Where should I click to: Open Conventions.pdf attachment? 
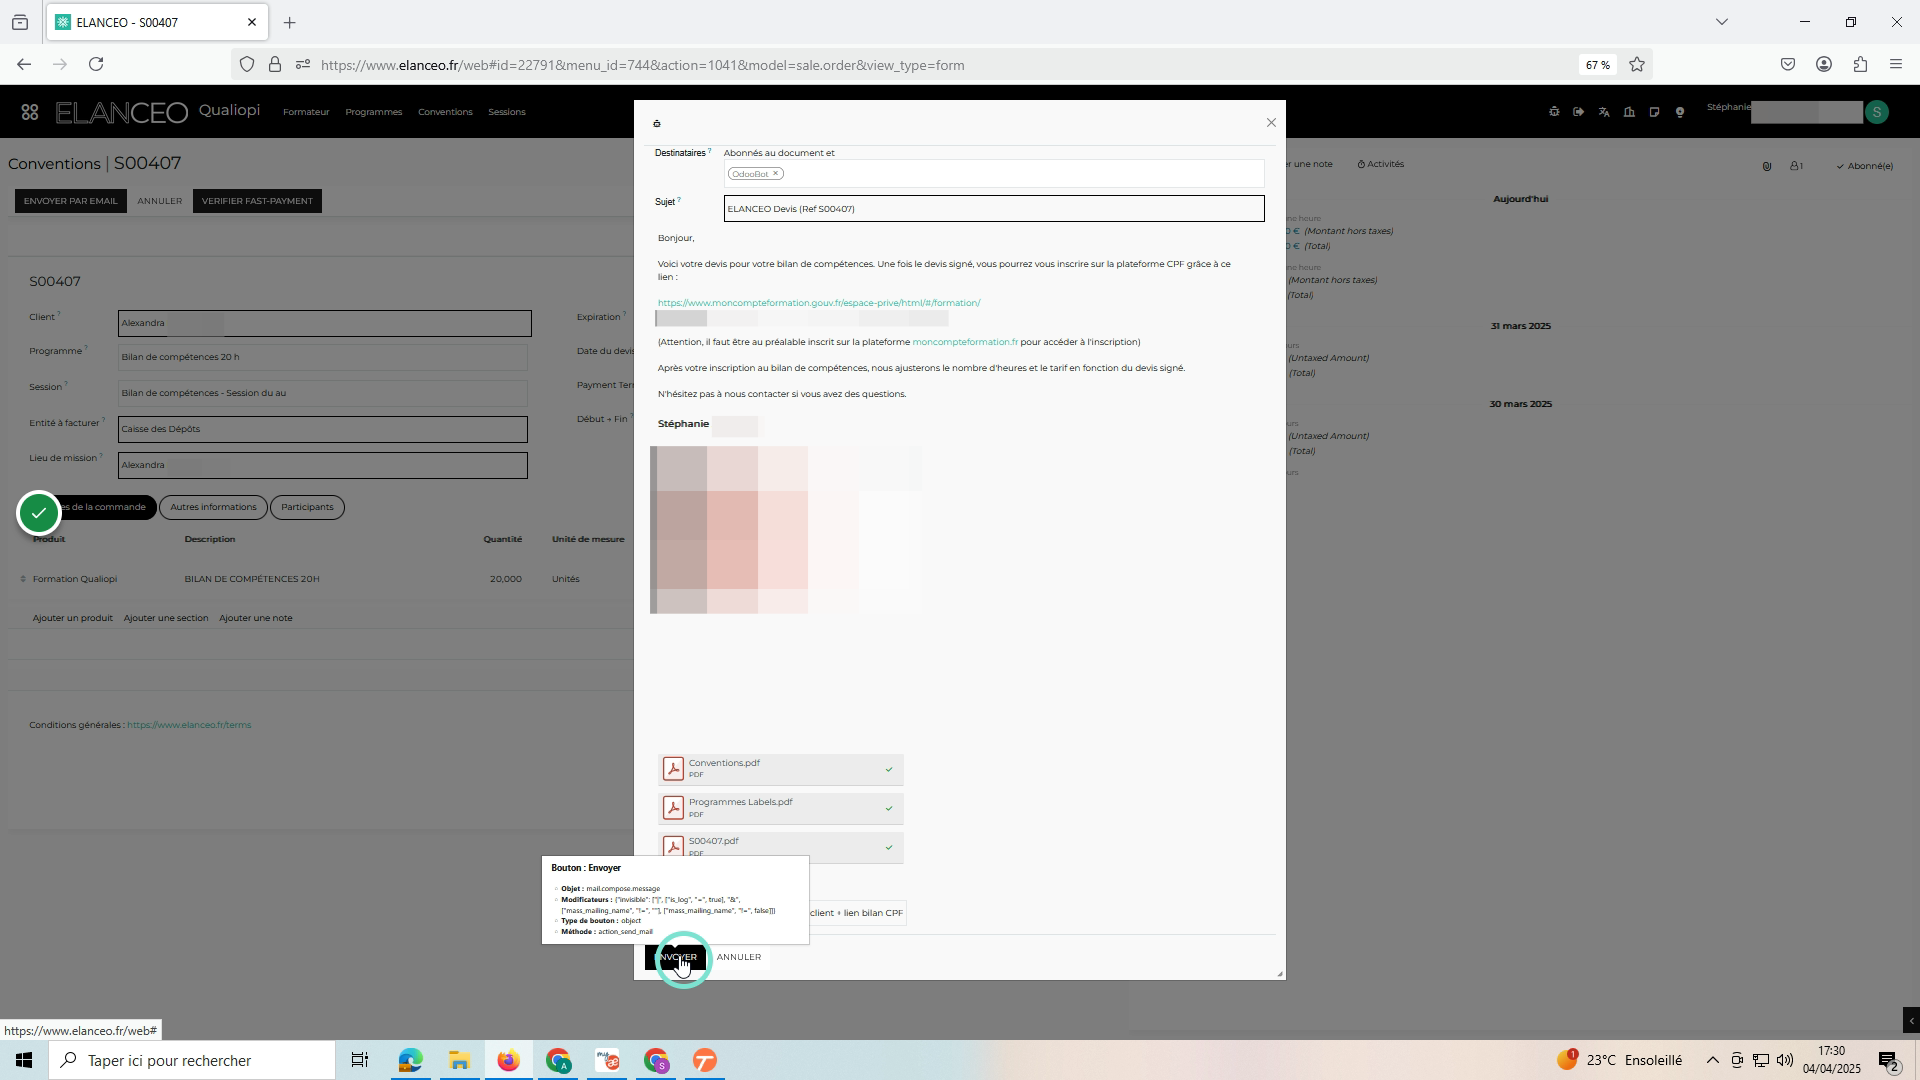click(x=781, y=769)
